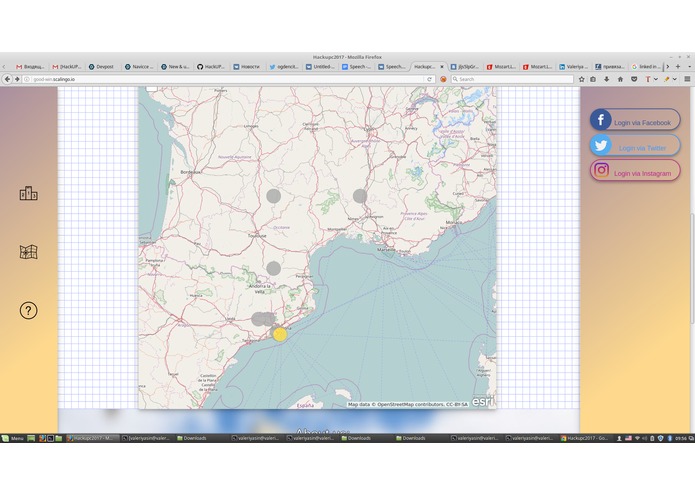
Task: Switch to the Untitled tab
Action: coord(320,66)
